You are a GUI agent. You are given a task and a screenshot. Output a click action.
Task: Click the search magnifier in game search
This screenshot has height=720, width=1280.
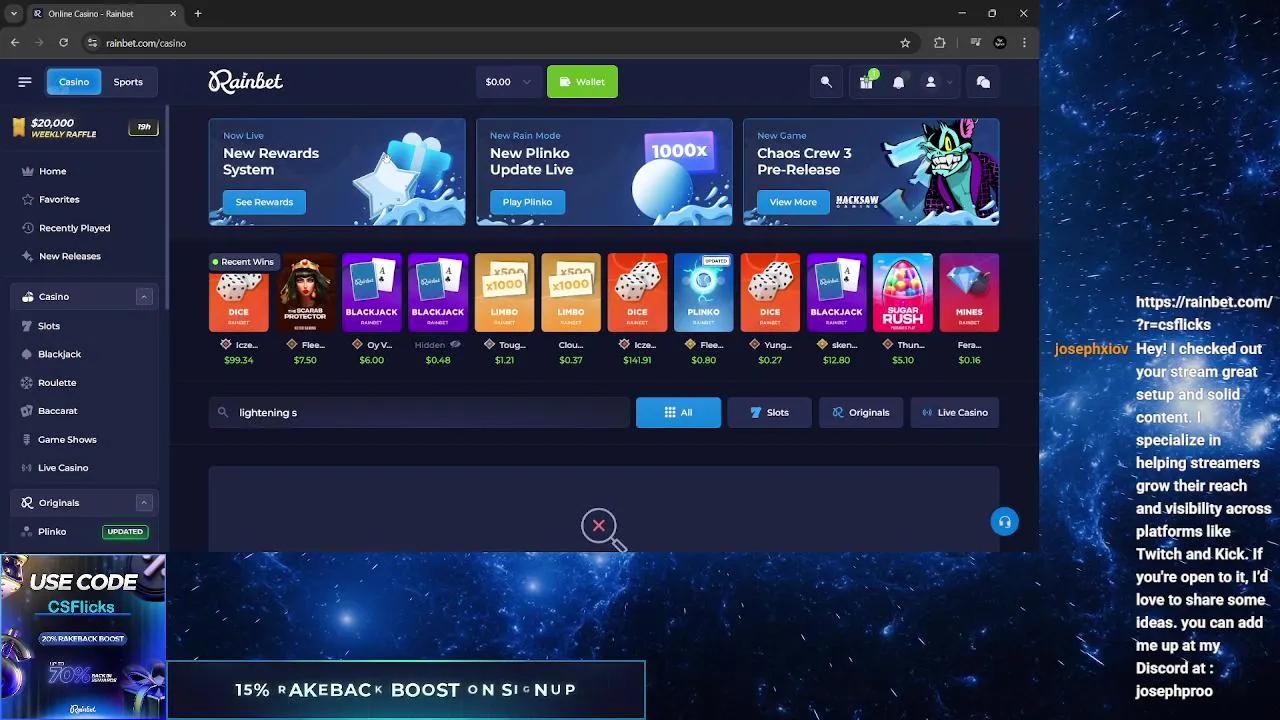(x=223, y=412)
